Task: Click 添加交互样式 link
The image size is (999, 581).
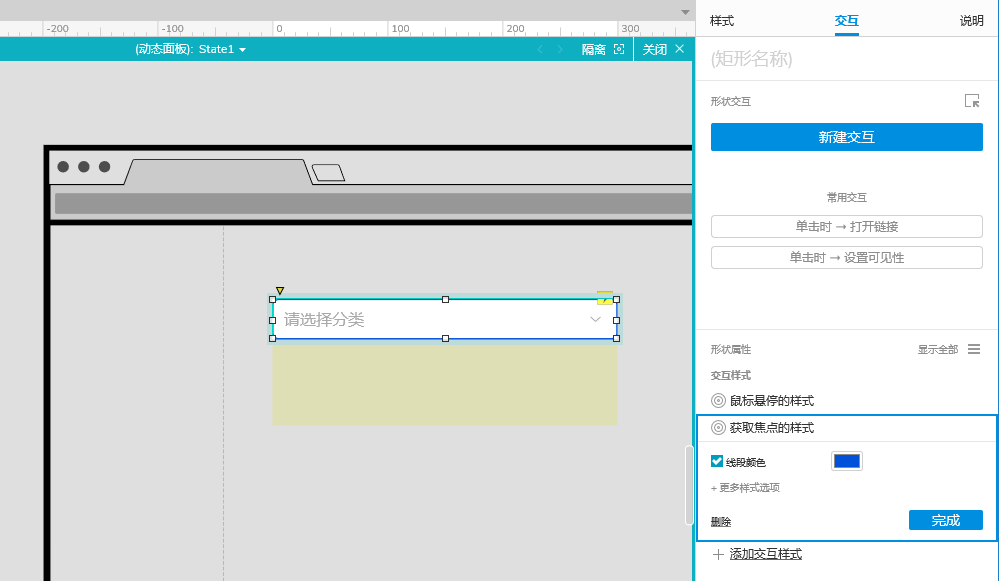Action: click(x=765, y=554)
